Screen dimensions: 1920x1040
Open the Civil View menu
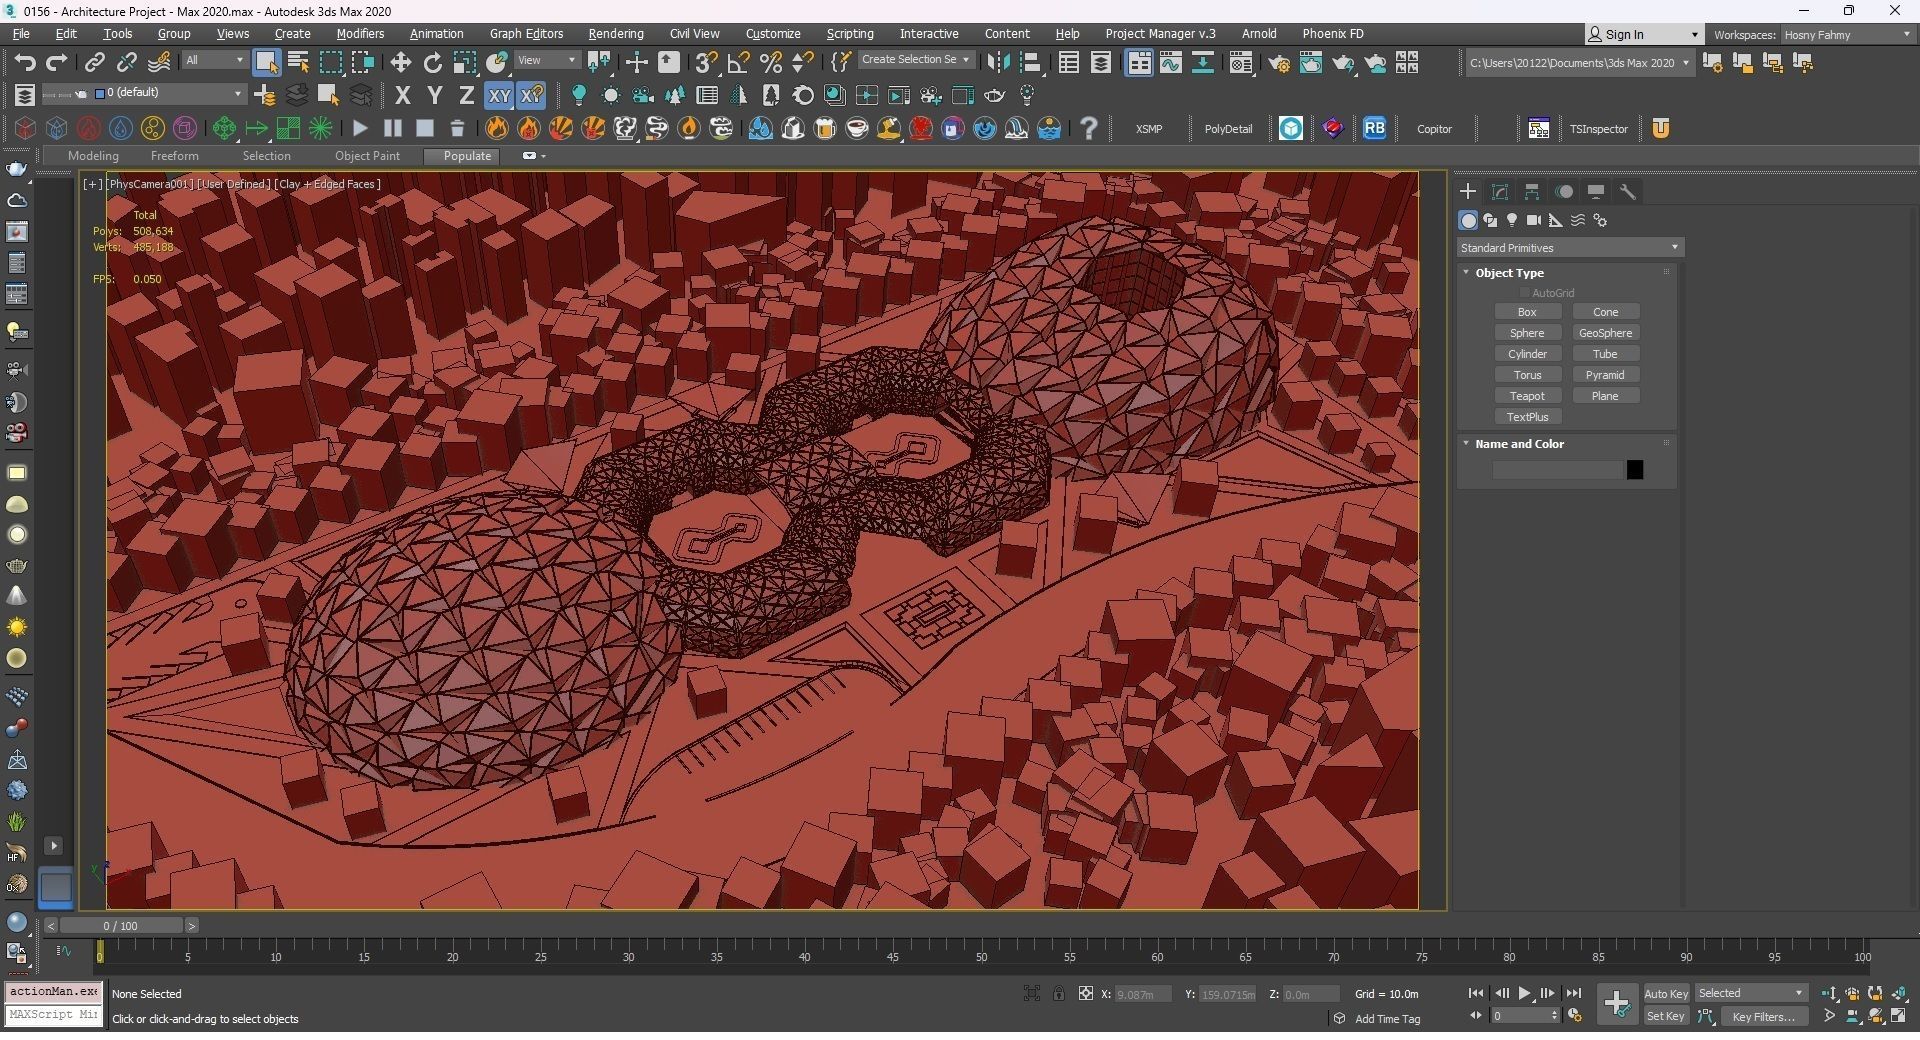point(694,34)
